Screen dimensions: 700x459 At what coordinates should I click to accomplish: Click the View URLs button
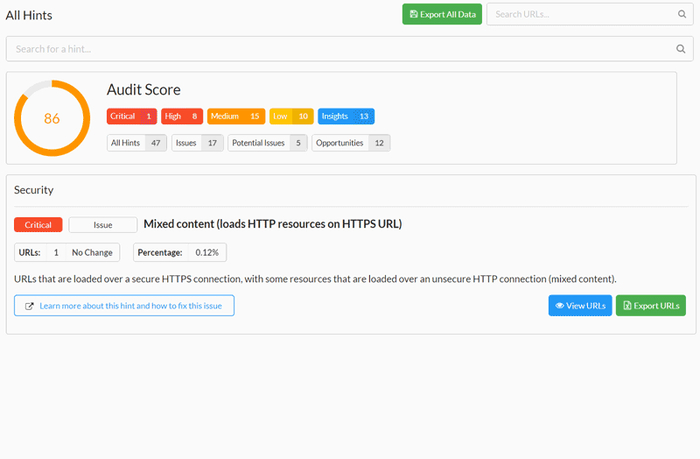tap(580, 305)
